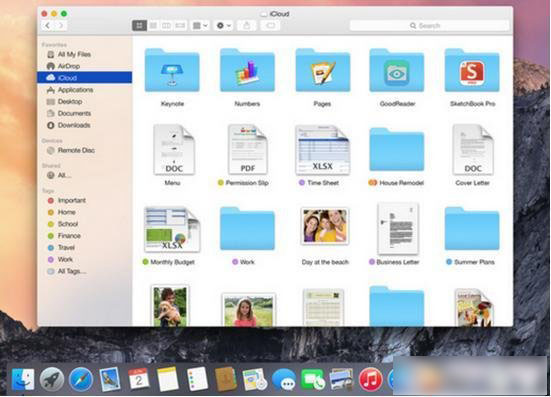Select the Summer Plans folder

(x=472, y=229)
